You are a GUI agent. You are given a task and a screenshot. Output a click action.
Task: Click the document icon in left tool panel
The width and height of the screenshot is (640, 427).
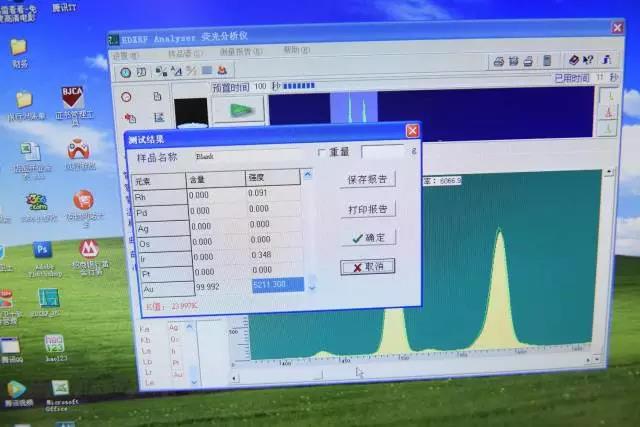(x=157, y=97)
